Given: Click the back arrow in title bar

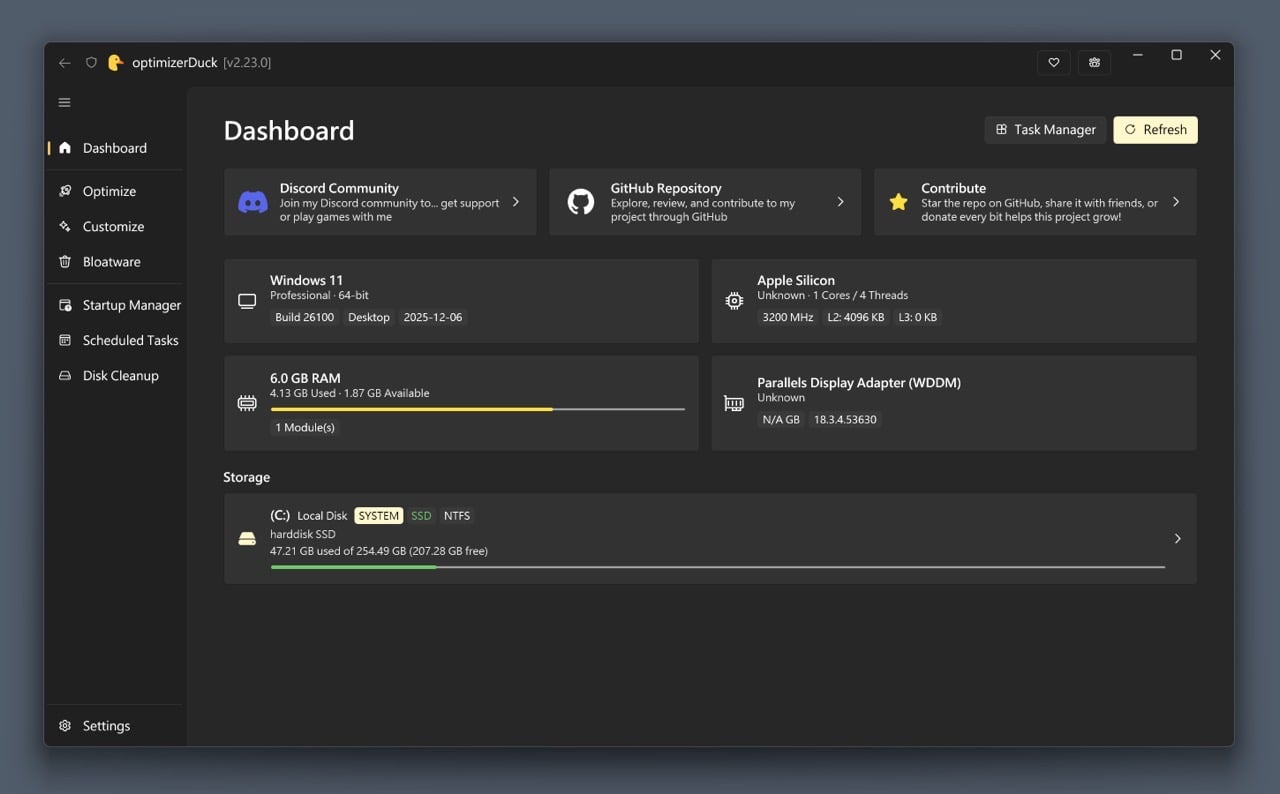Looking at the screenshot, I should tap(65, 63).
